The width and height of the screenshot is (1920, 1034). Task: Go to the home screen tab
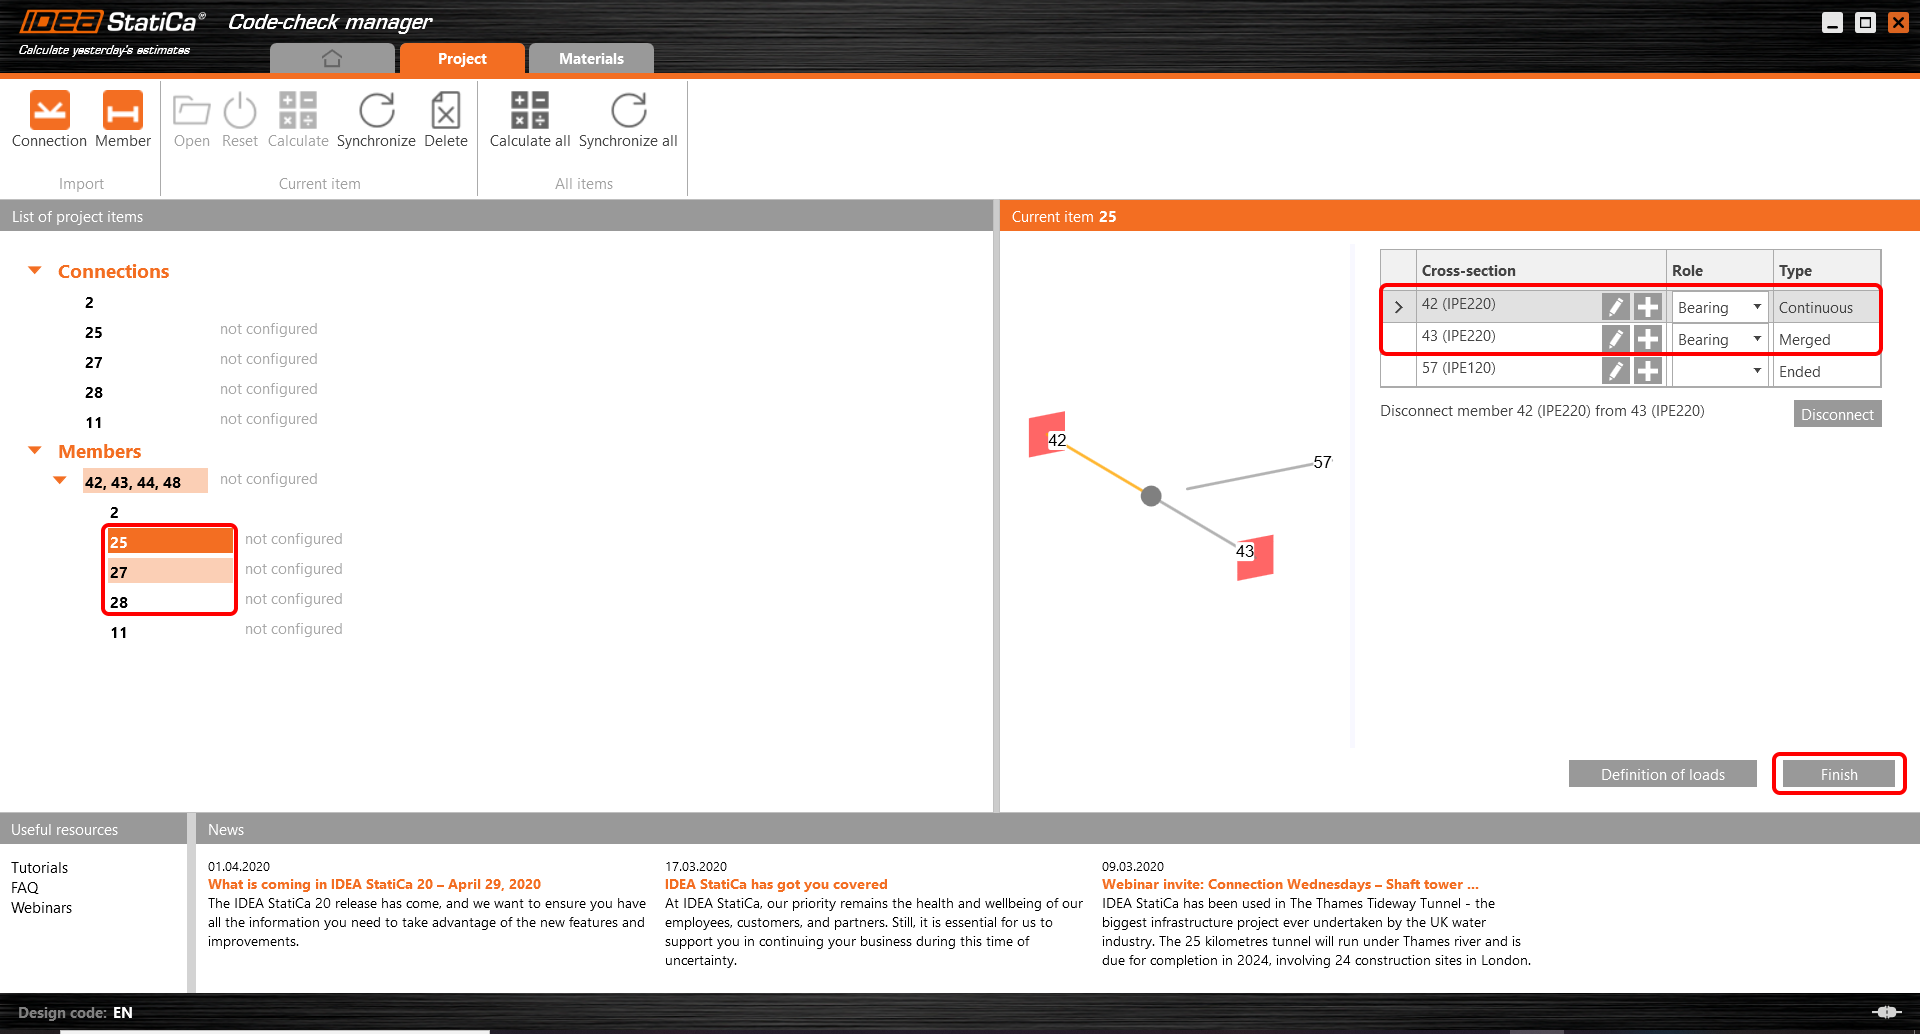pyautogui.click(x=332, y=58)
